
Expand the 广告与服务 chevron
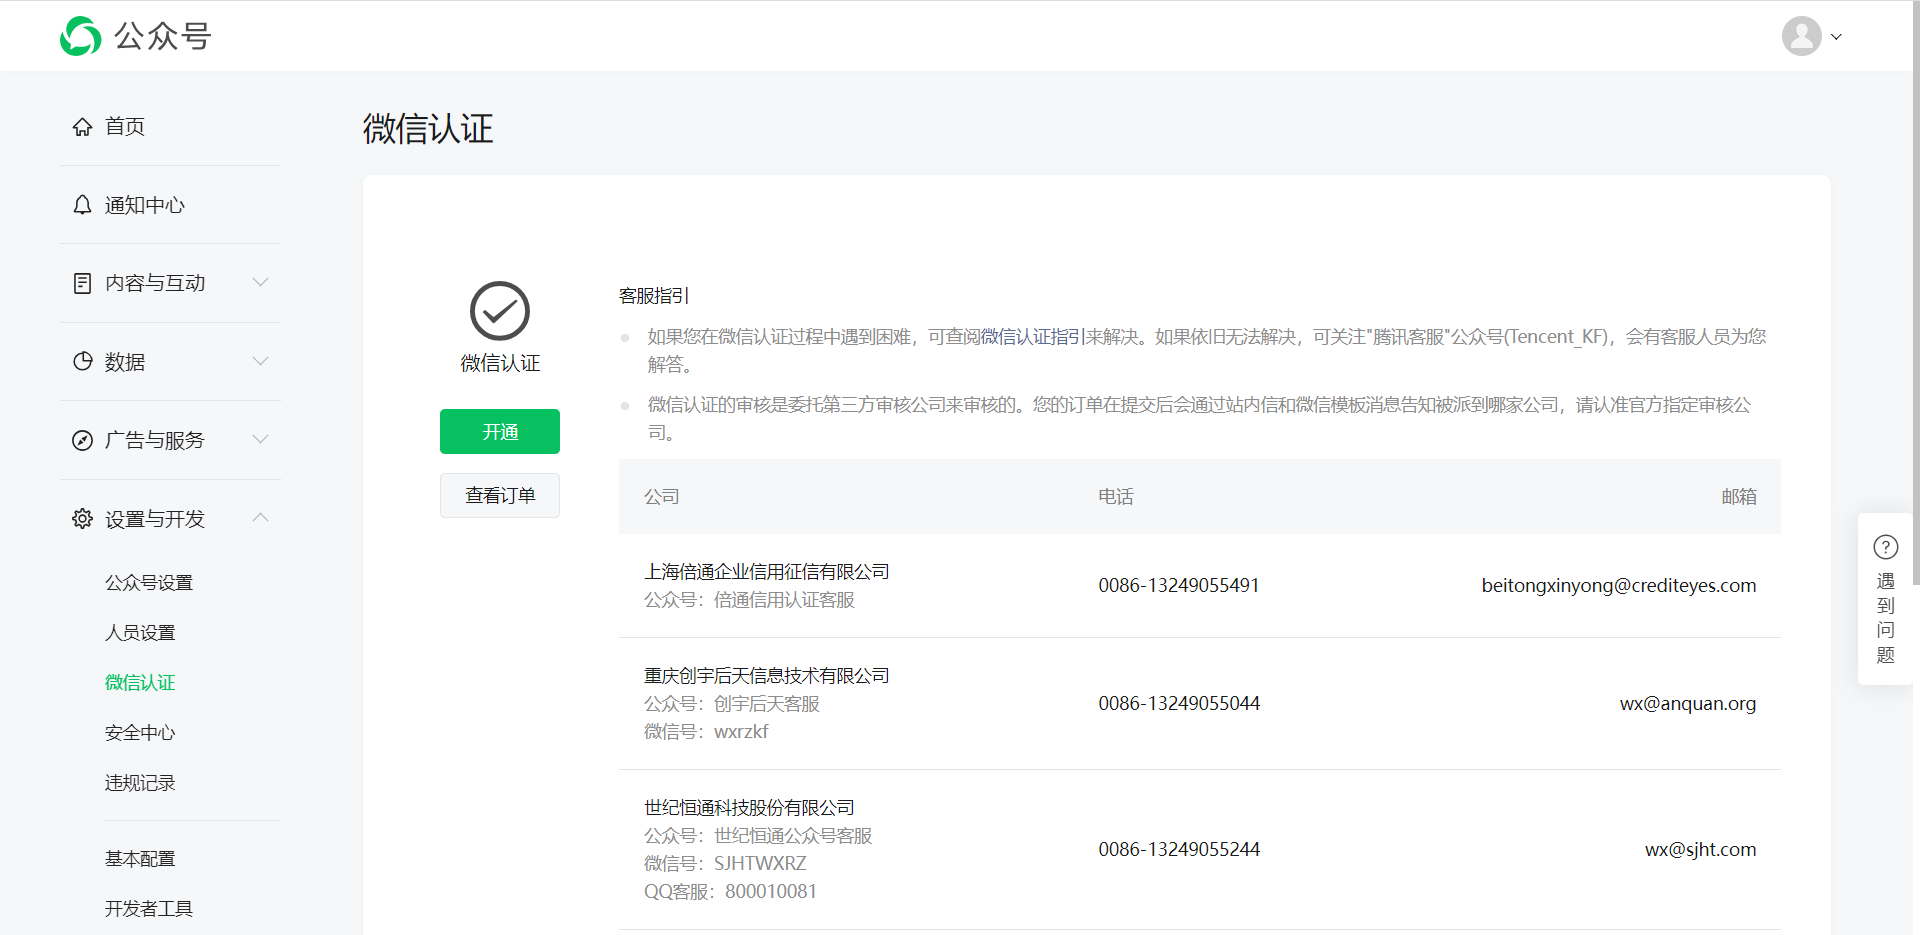pos(260,439)
